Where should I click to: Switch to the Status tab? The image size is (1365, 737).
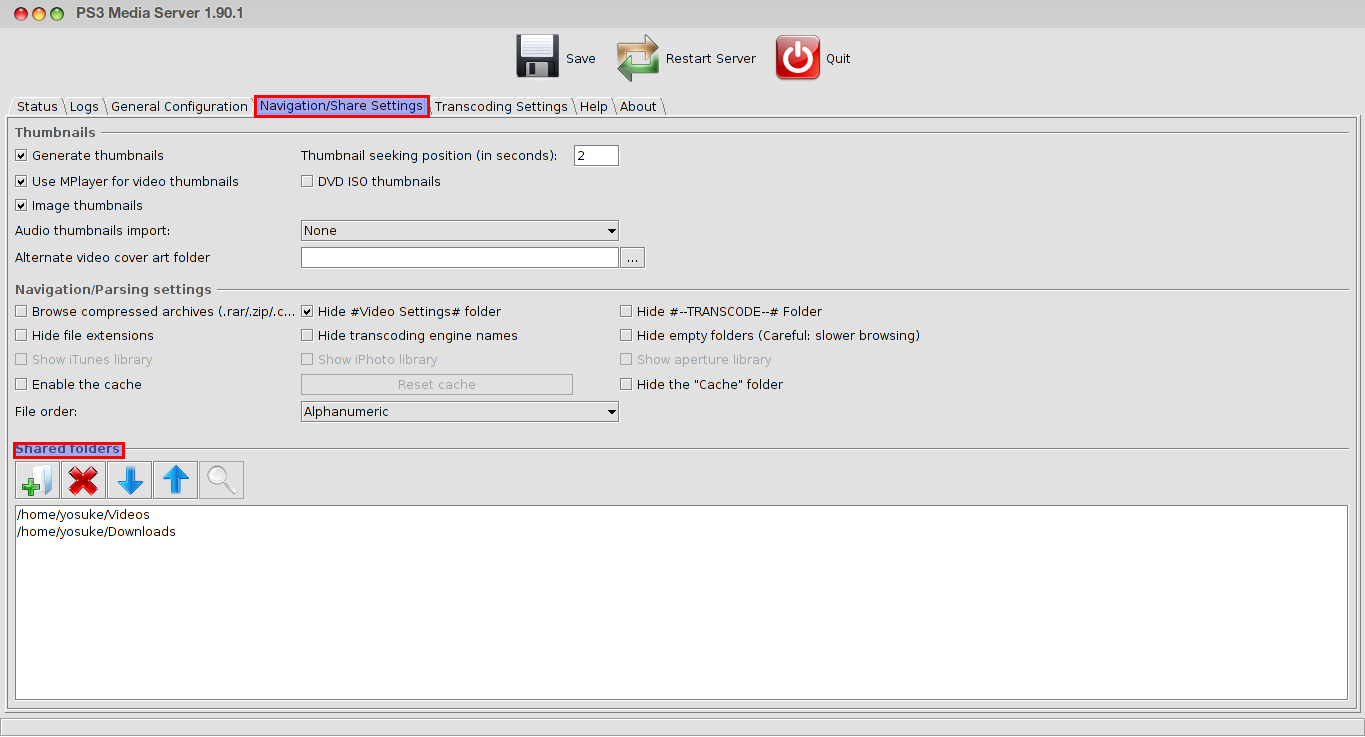click(x=37, y=106)
